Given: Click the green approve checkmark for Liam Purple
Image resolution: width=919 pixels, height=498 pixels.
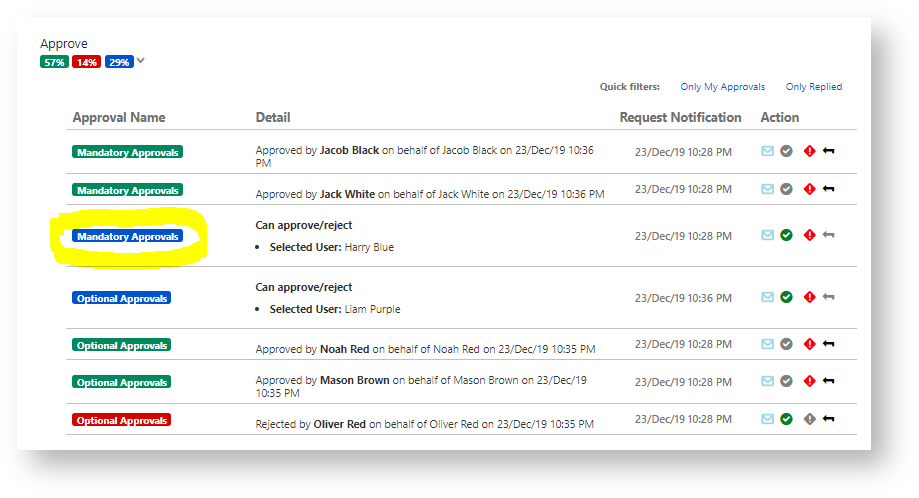Looking at the screenshot, I should [787, 297].
